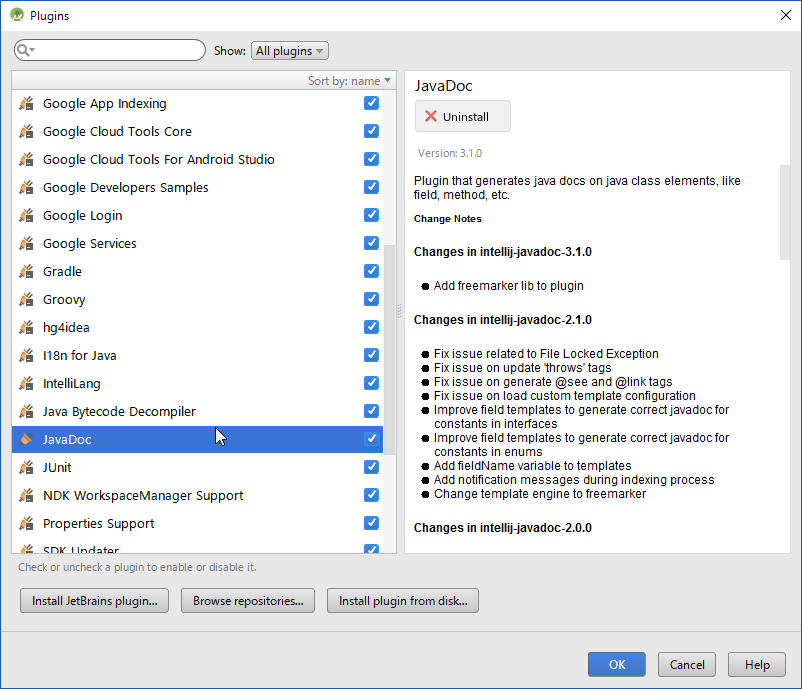Open the Show All plugins dropdown

click(x=289, y=51)
